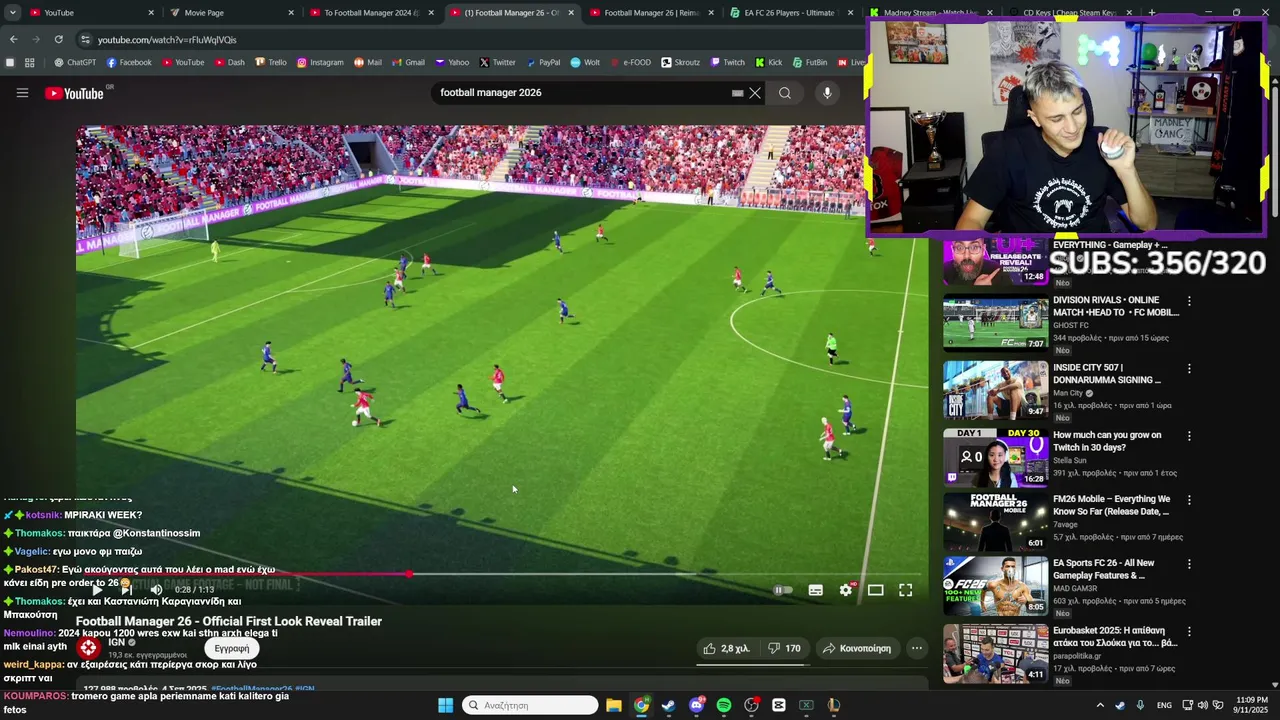The height and width of the screenshot is (720, 1280).
Task: Toggle subtitles/closed captions in player
Action: [816, 590]
